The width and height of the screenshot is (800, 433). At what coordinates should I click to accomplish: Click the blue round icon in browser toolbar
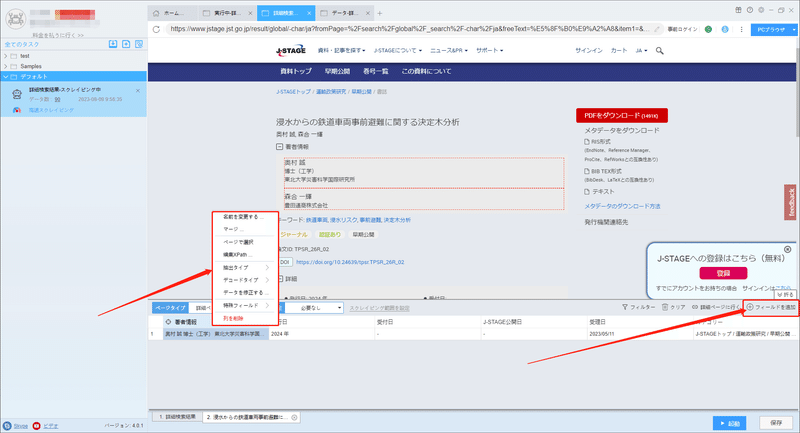coord(725,29)
